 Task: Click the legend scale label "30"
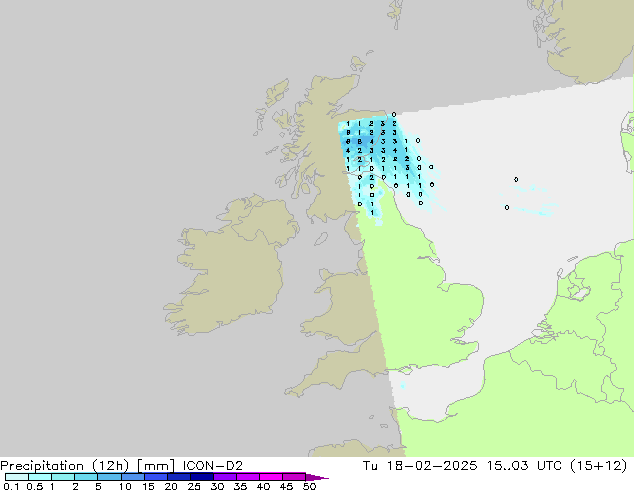217,486
